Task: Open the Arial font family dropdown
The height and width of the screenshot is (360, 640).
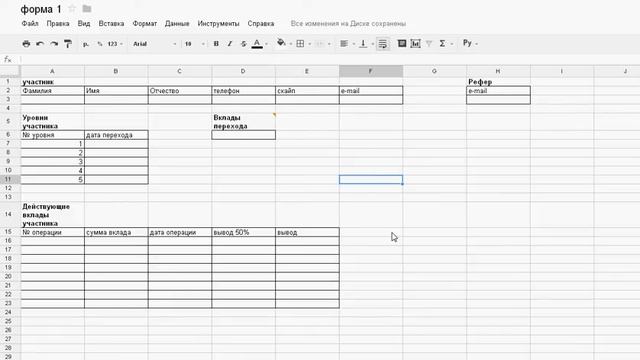Action: pos(155,44)
